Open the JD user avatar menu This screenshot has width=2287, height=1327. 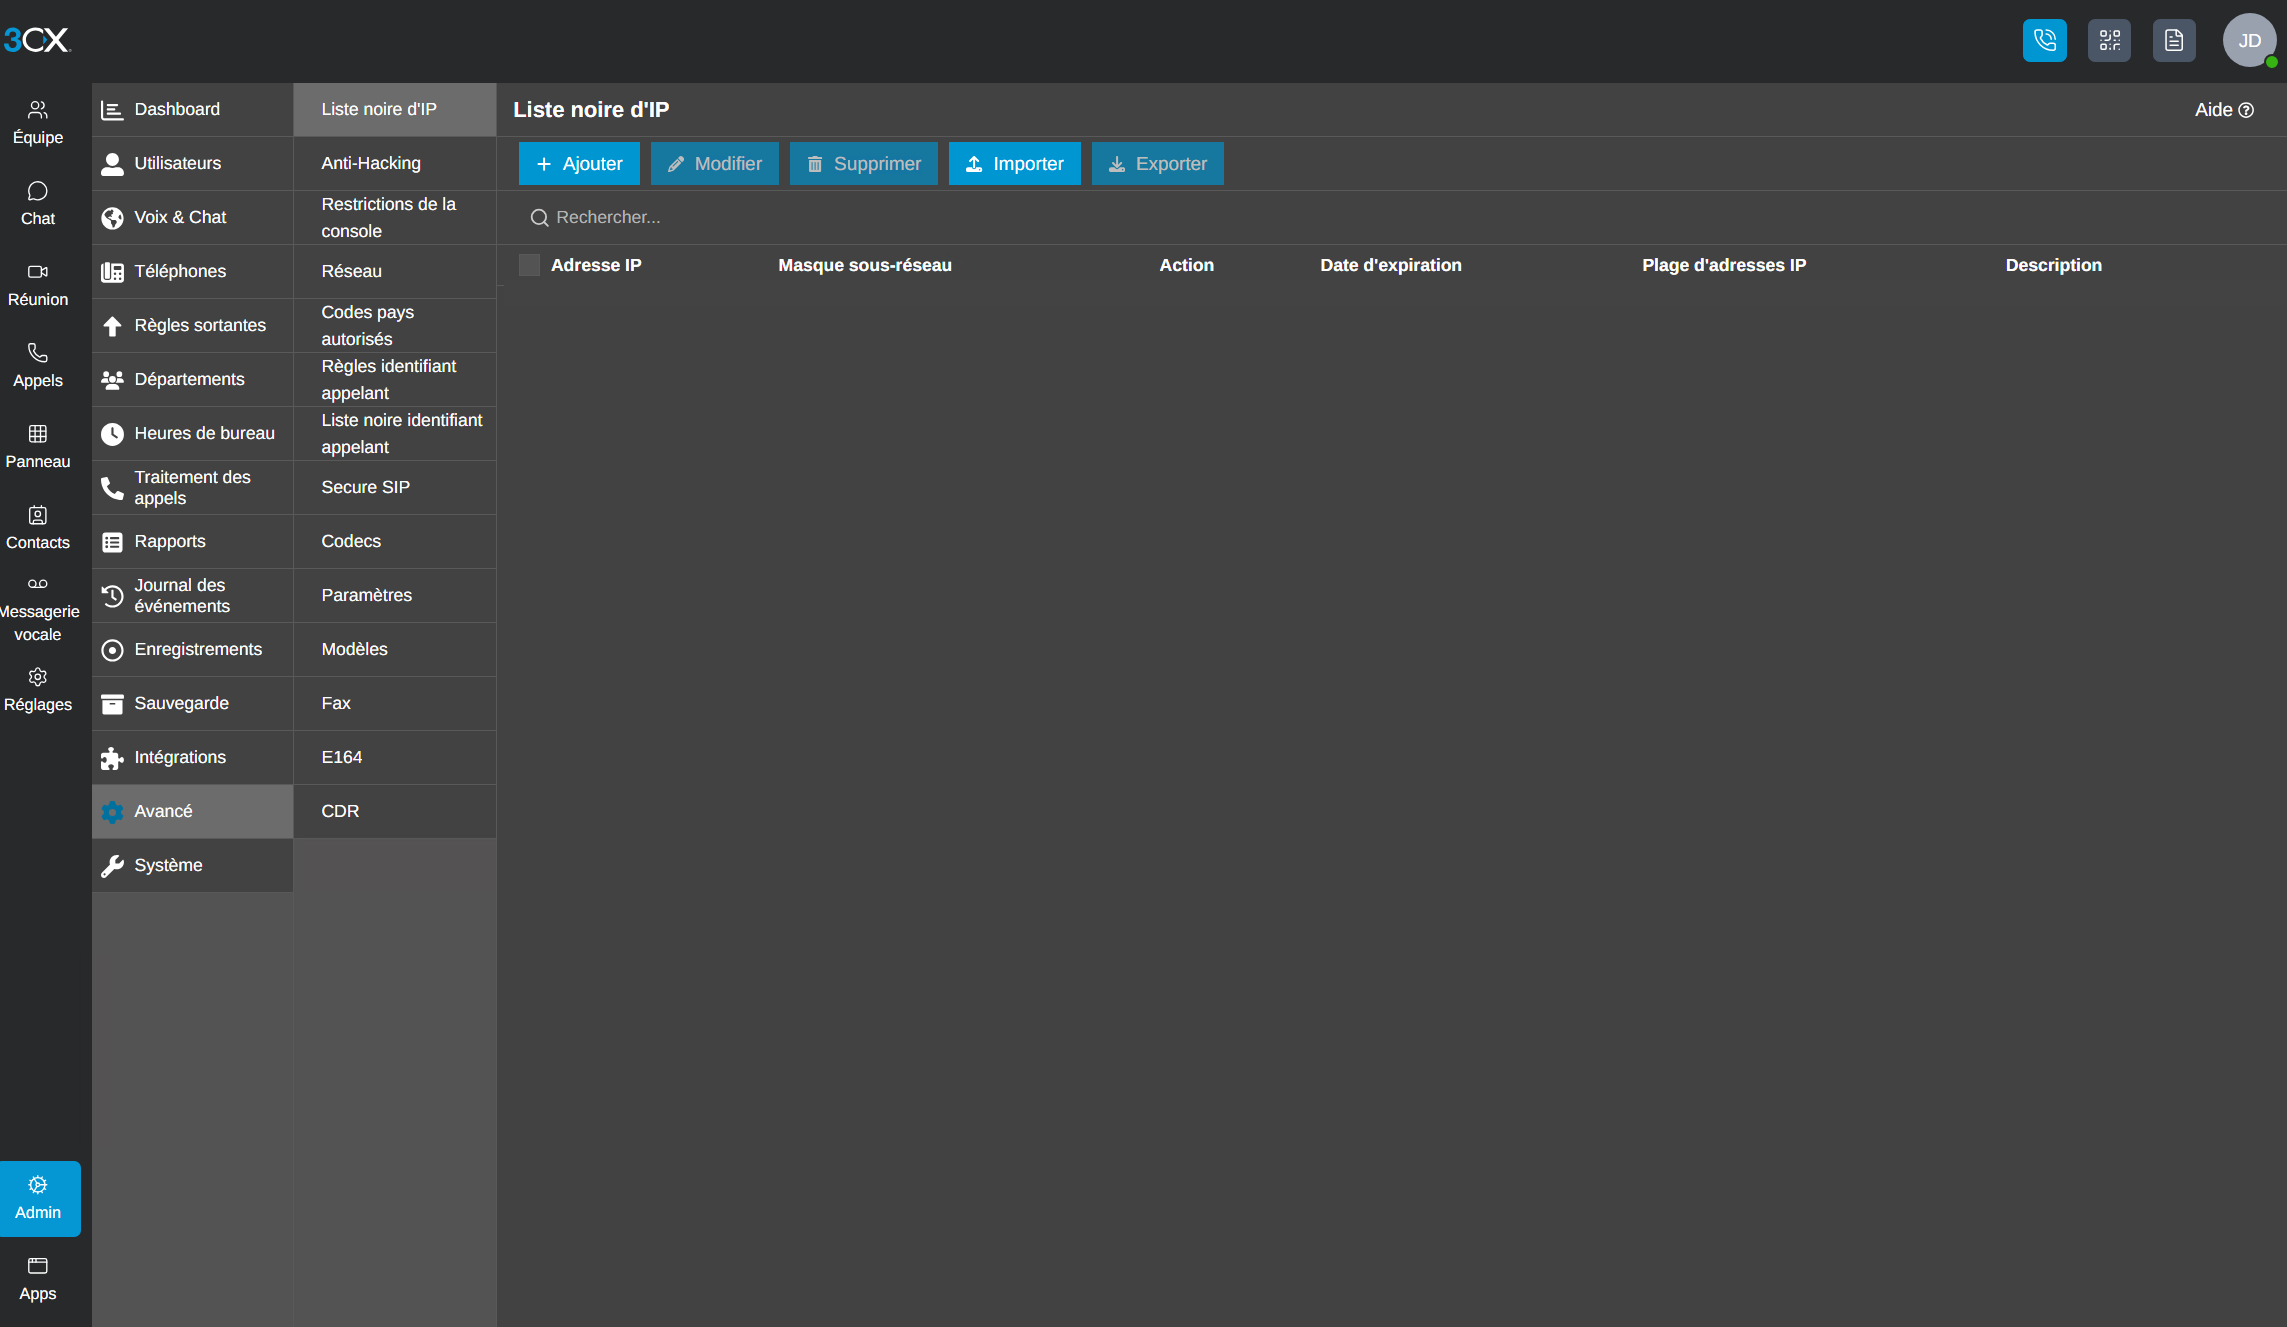[2249, 41]
